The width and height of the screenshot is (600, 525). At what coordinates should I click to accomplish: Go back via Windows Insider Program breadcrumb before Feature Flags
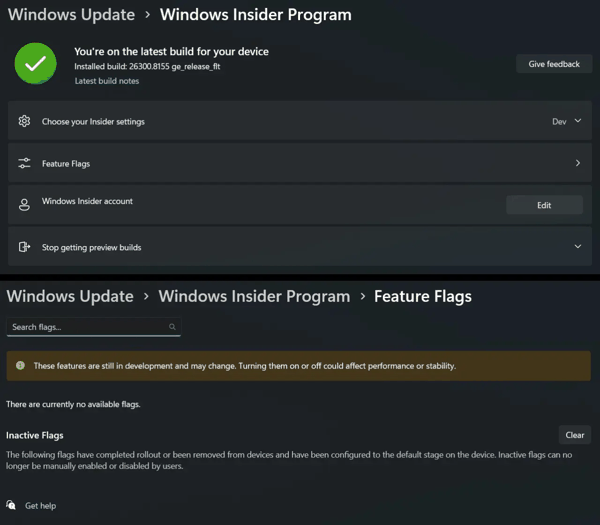[254, 296]
